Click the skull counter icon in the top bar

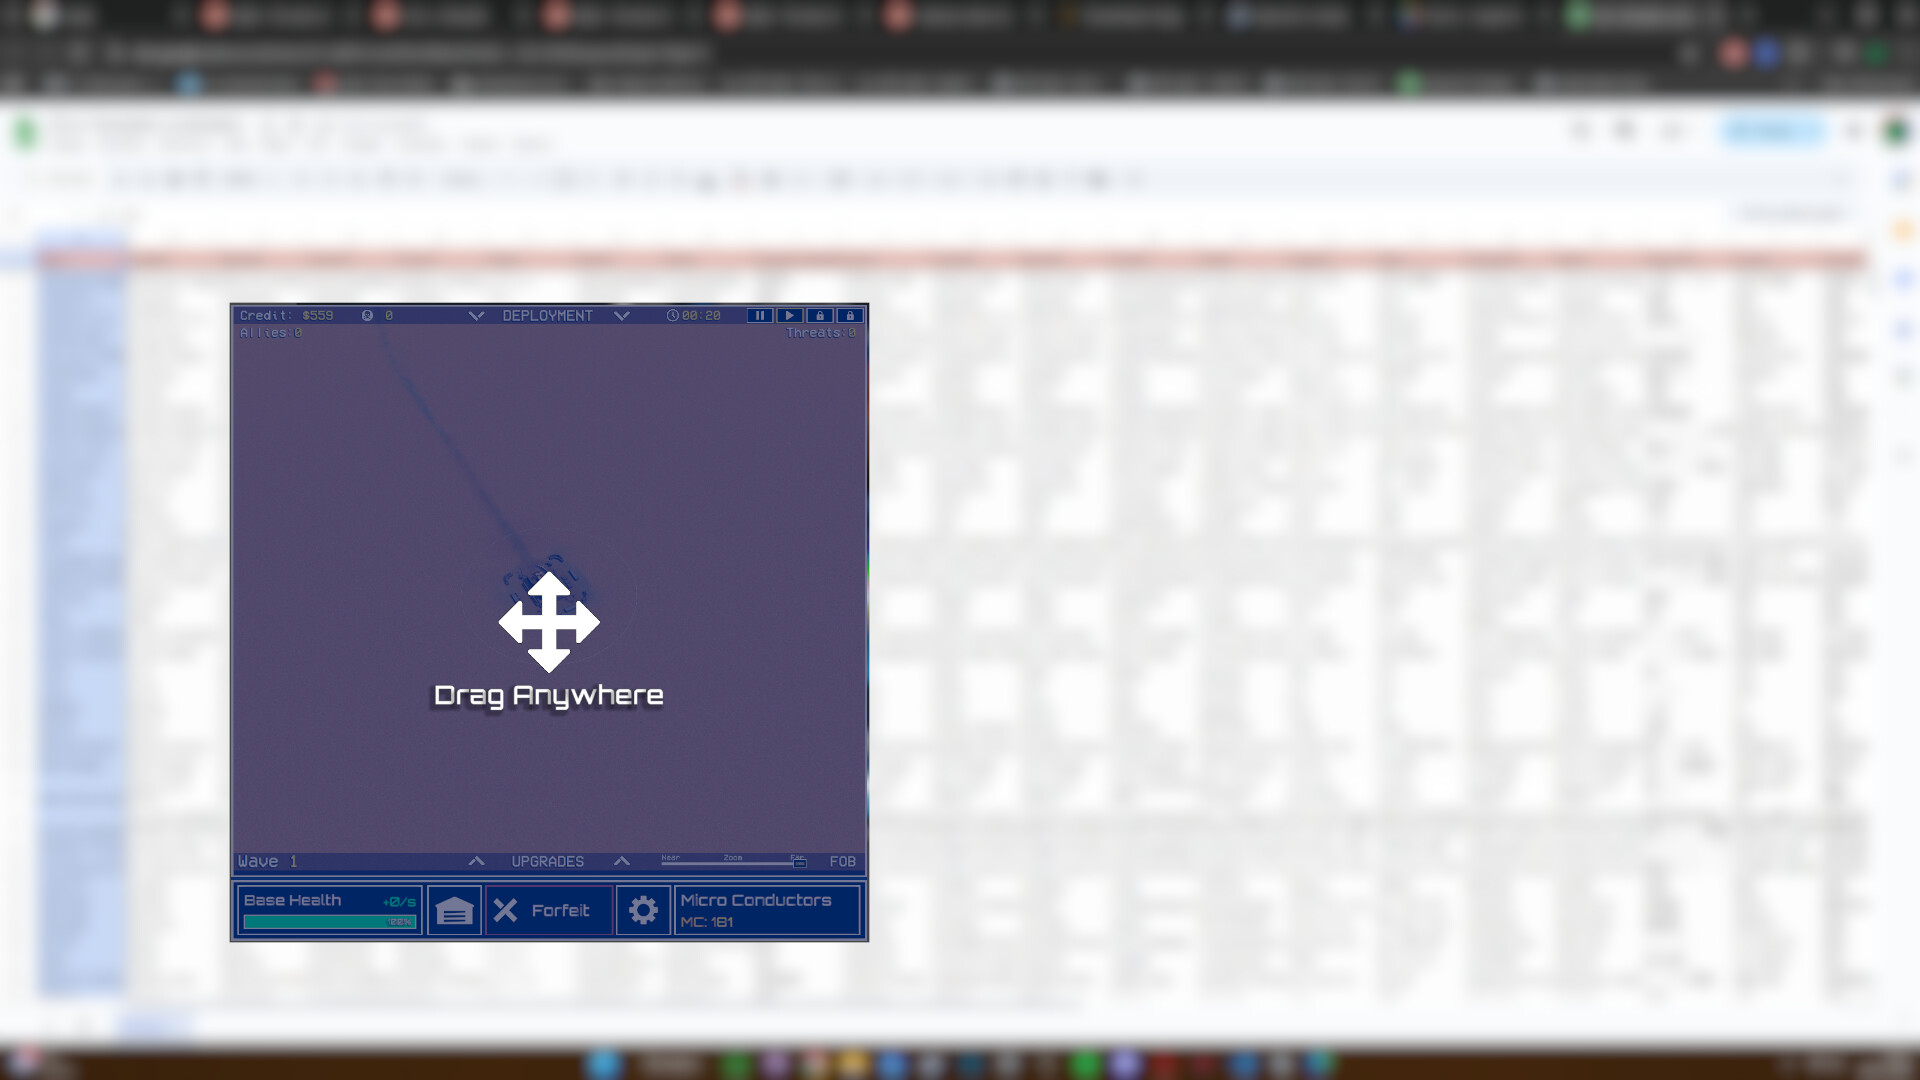tap(367, 315)
